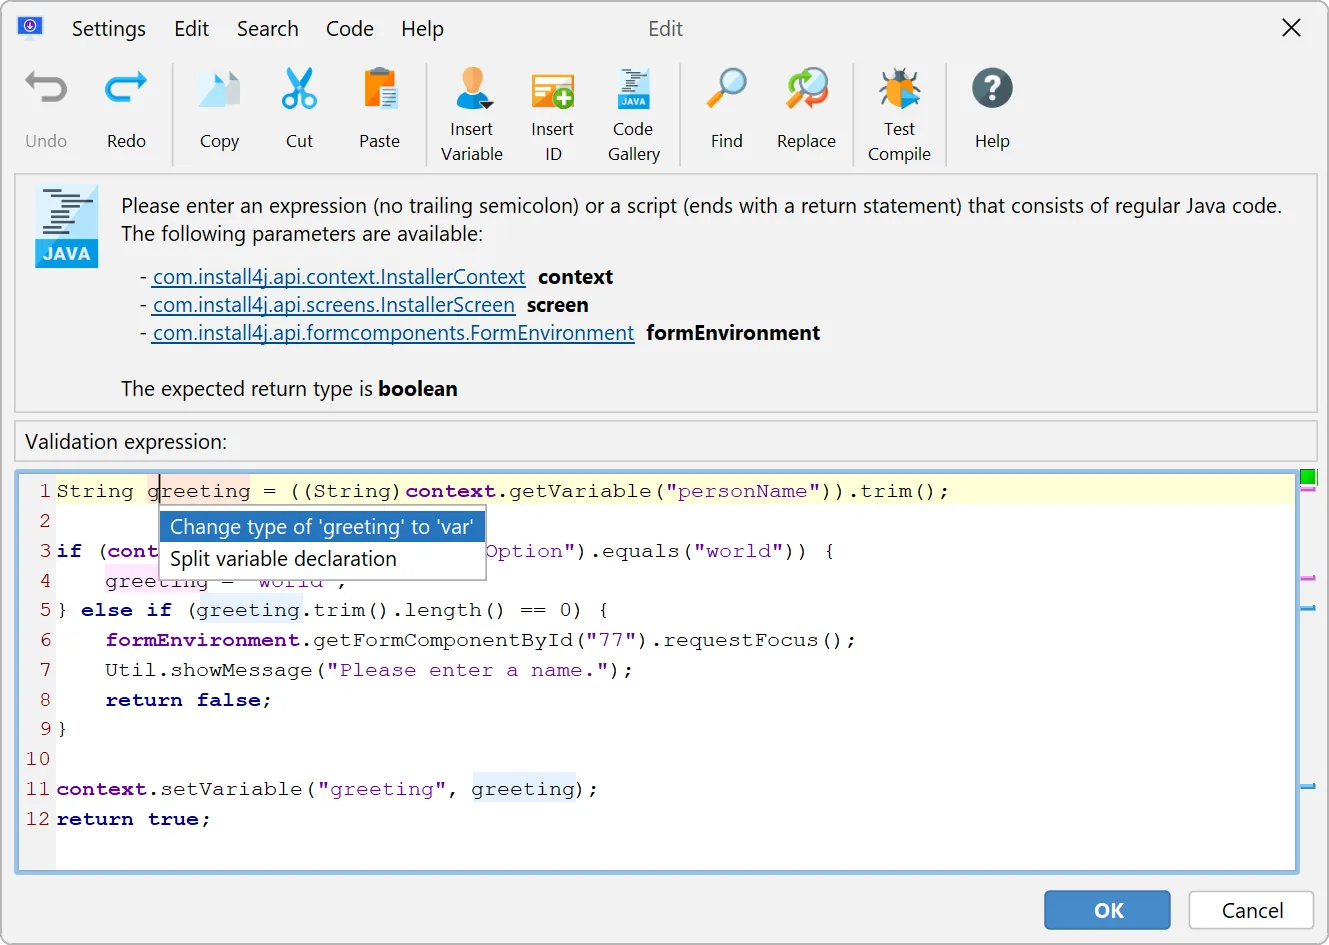This screenshot has width=1329, height=945.
Task: Run Test Compile bug icon
Action: pos(899,89)
